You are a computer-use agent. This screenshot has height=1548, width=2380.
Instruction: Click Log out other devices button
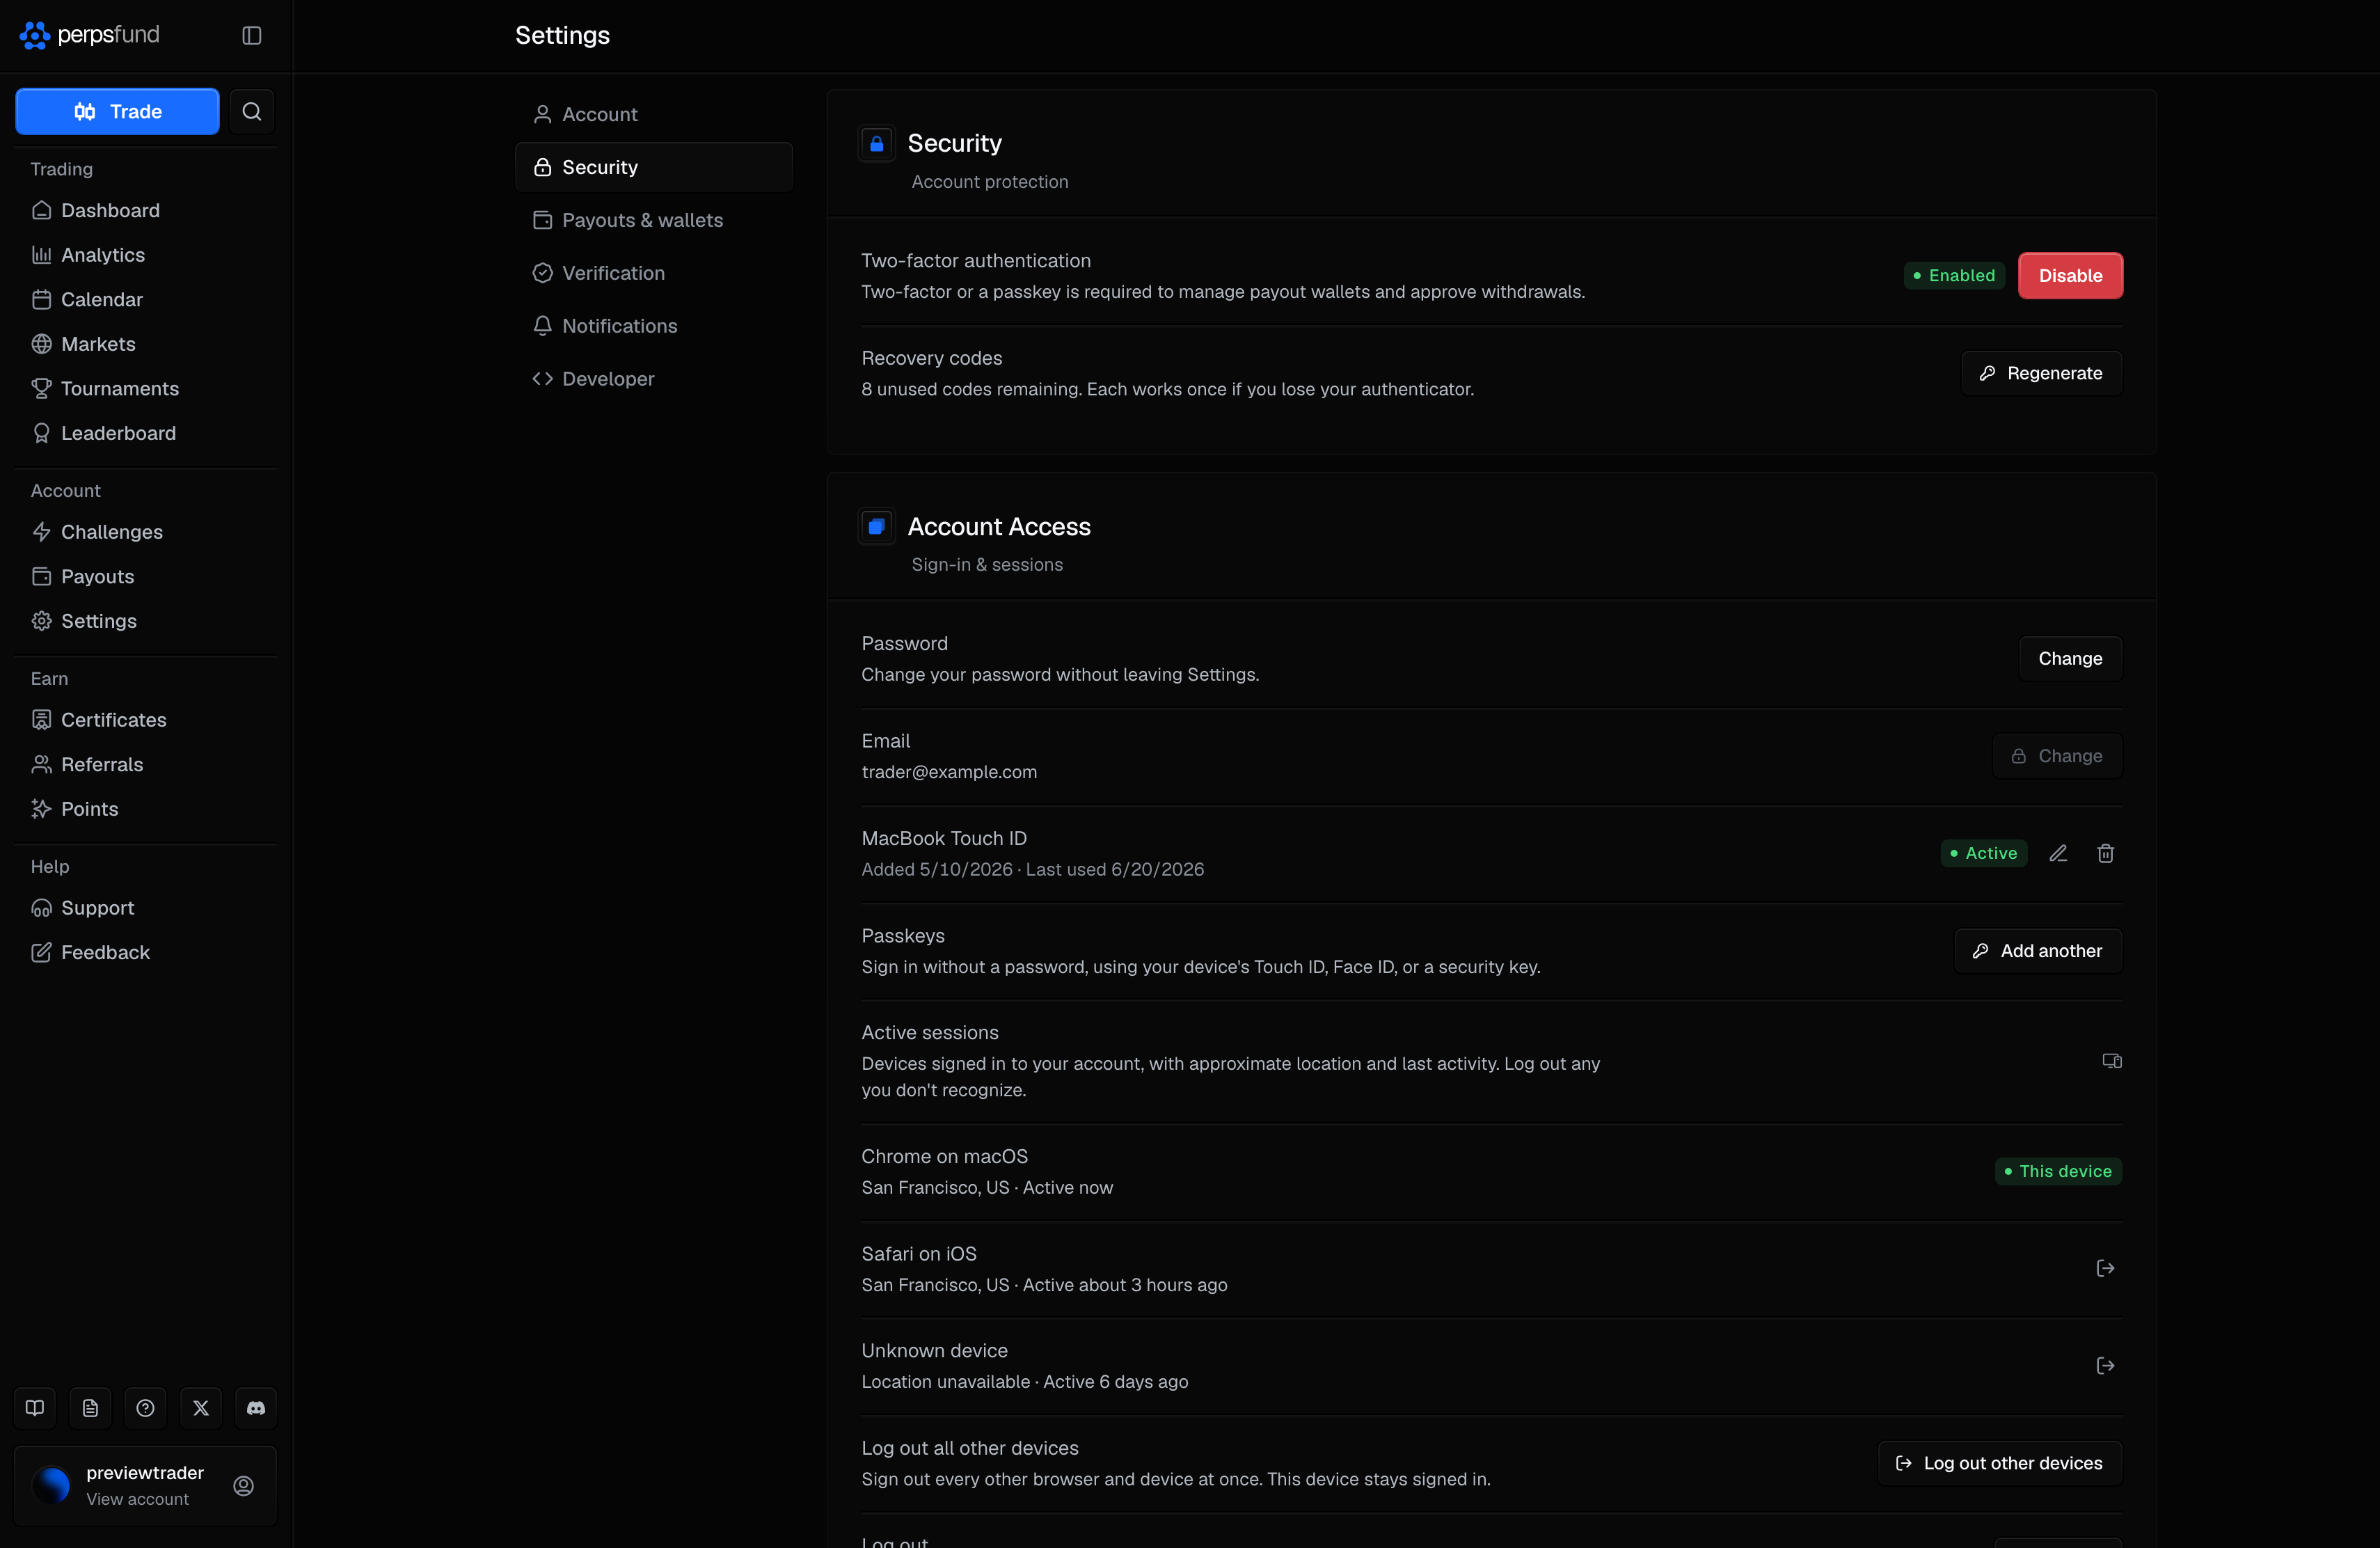click(2000, 1463)
